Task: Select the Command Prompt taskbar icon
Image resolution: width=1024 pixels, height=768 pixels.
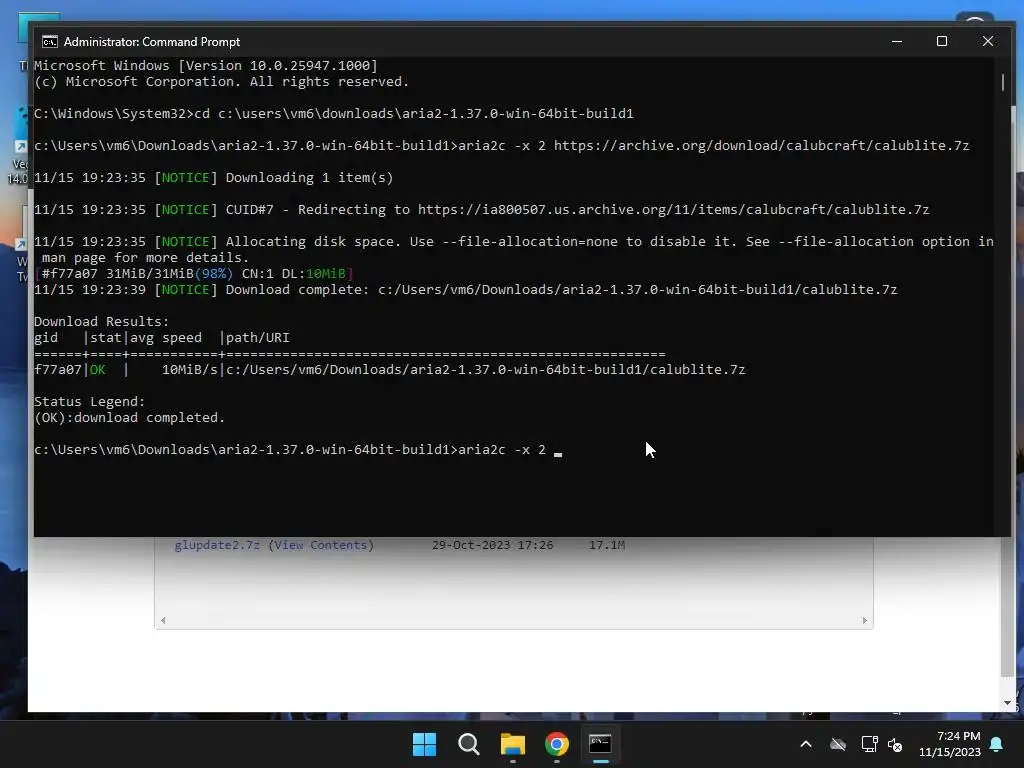Action: (x=600, y=744)
